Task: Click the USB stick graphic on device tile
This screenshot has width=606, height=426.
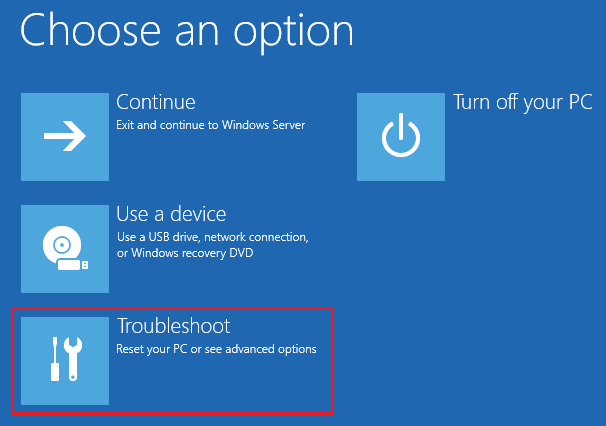Action: [x=73, y=265]
